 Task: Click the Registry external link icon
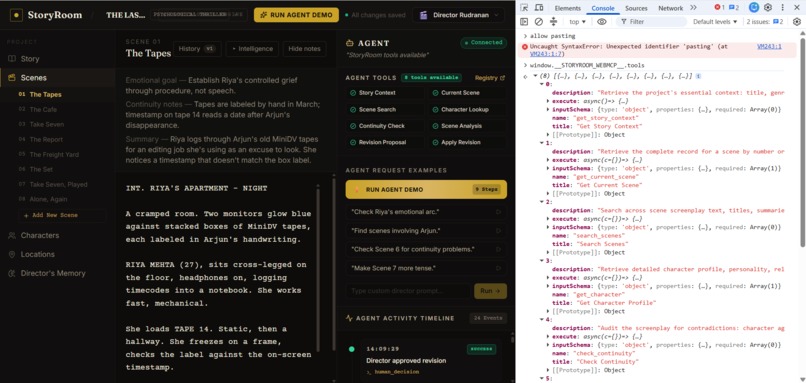(x=502, y=78)
